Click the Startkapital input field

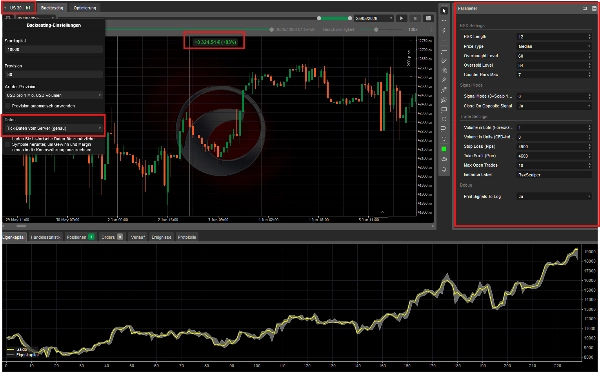tap(54, 49)
